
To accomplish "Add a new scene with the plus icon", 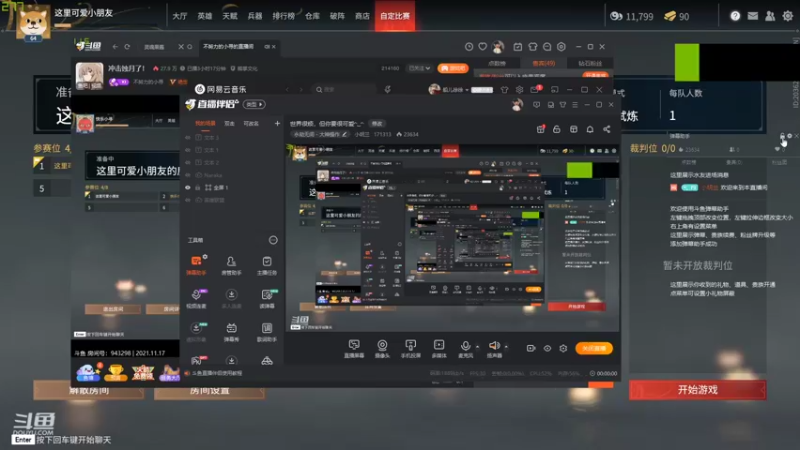I will pos(277,123).
